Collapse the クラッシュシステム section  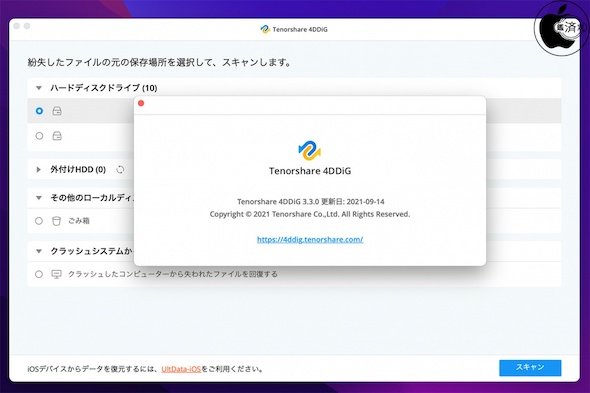pyautogui.click(x=38, y=251)
